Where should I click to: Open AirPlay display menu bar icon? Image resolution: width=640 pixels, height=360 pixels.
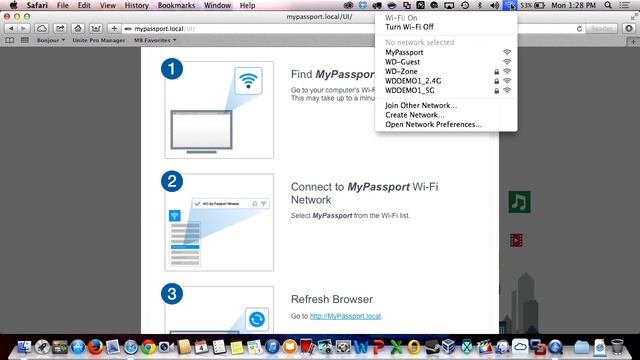point(449,5)
